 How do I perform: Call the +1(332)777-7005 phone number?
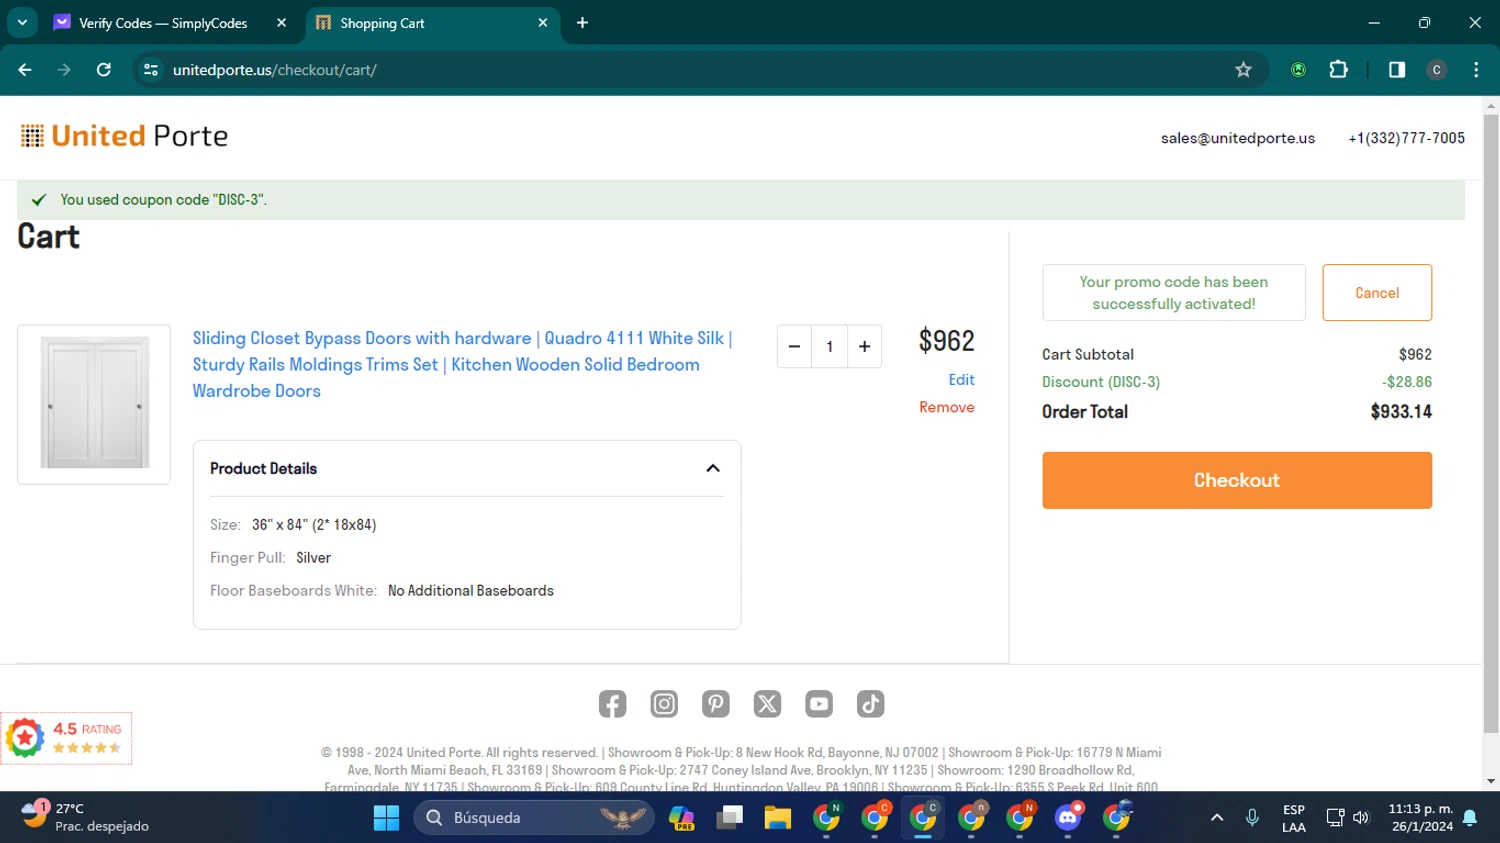tap(1406, 138)
